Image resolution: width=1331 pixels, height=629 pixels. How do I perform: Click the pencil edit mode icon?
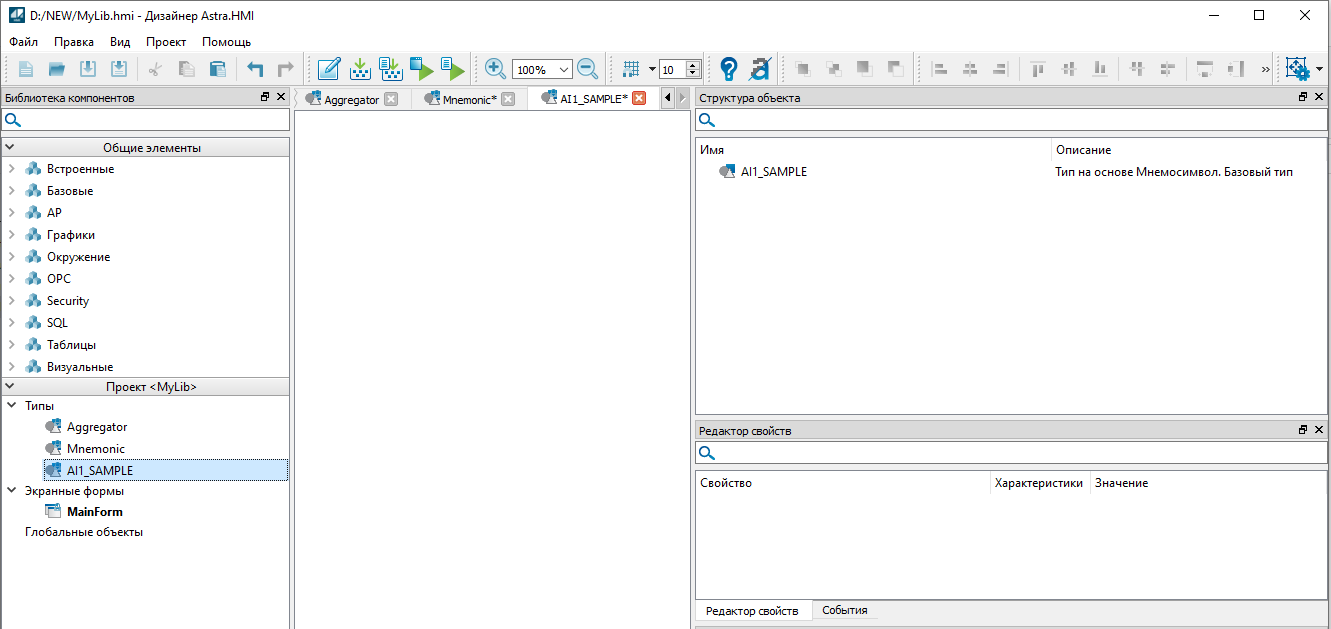[x=328, y=69]
